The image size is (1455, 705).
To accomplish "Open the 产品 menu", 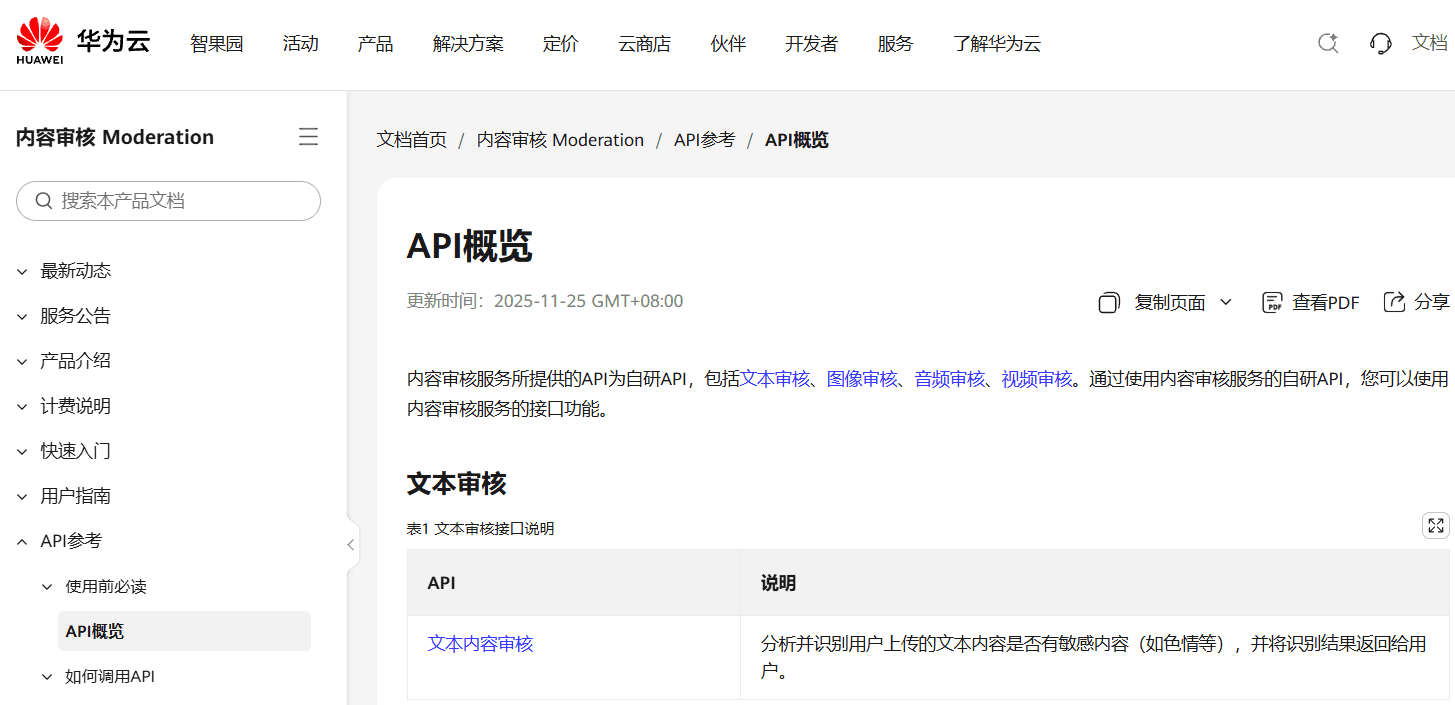I will coord(375,43).
